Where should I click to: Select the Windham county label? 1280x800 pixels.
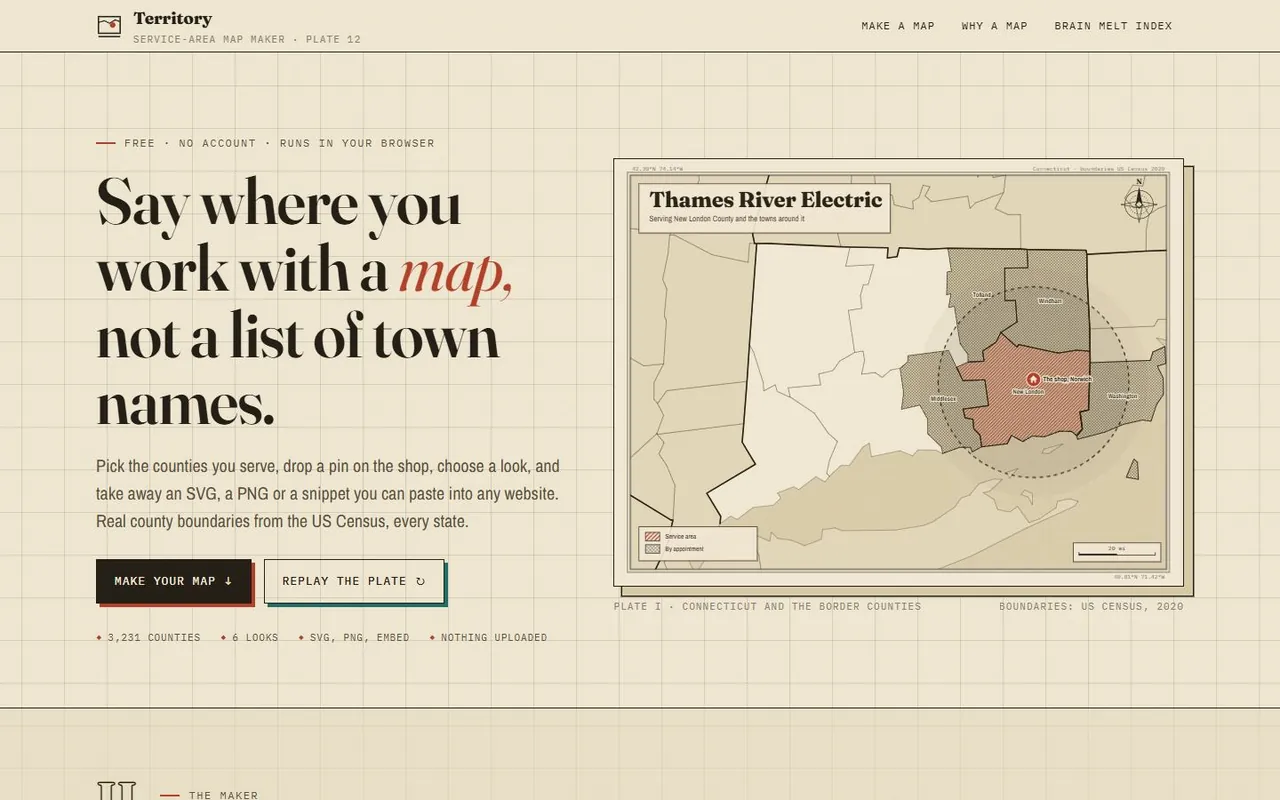[1049, 300]
